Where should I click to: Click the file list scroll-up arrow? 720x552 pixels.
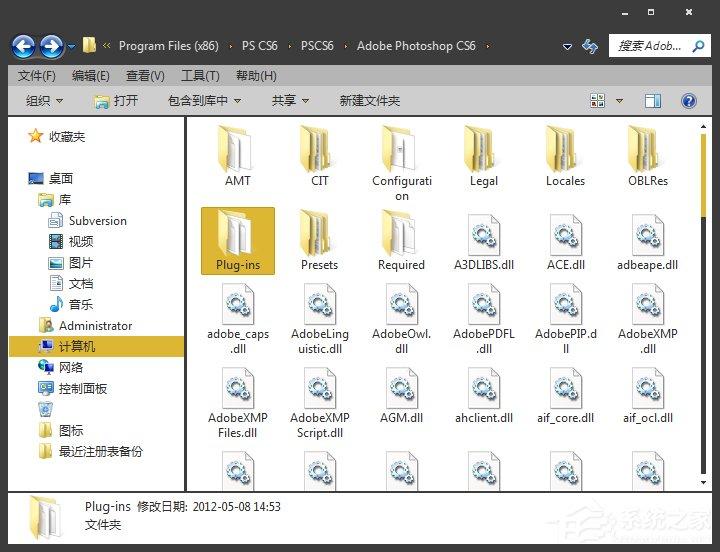(703, 126)
